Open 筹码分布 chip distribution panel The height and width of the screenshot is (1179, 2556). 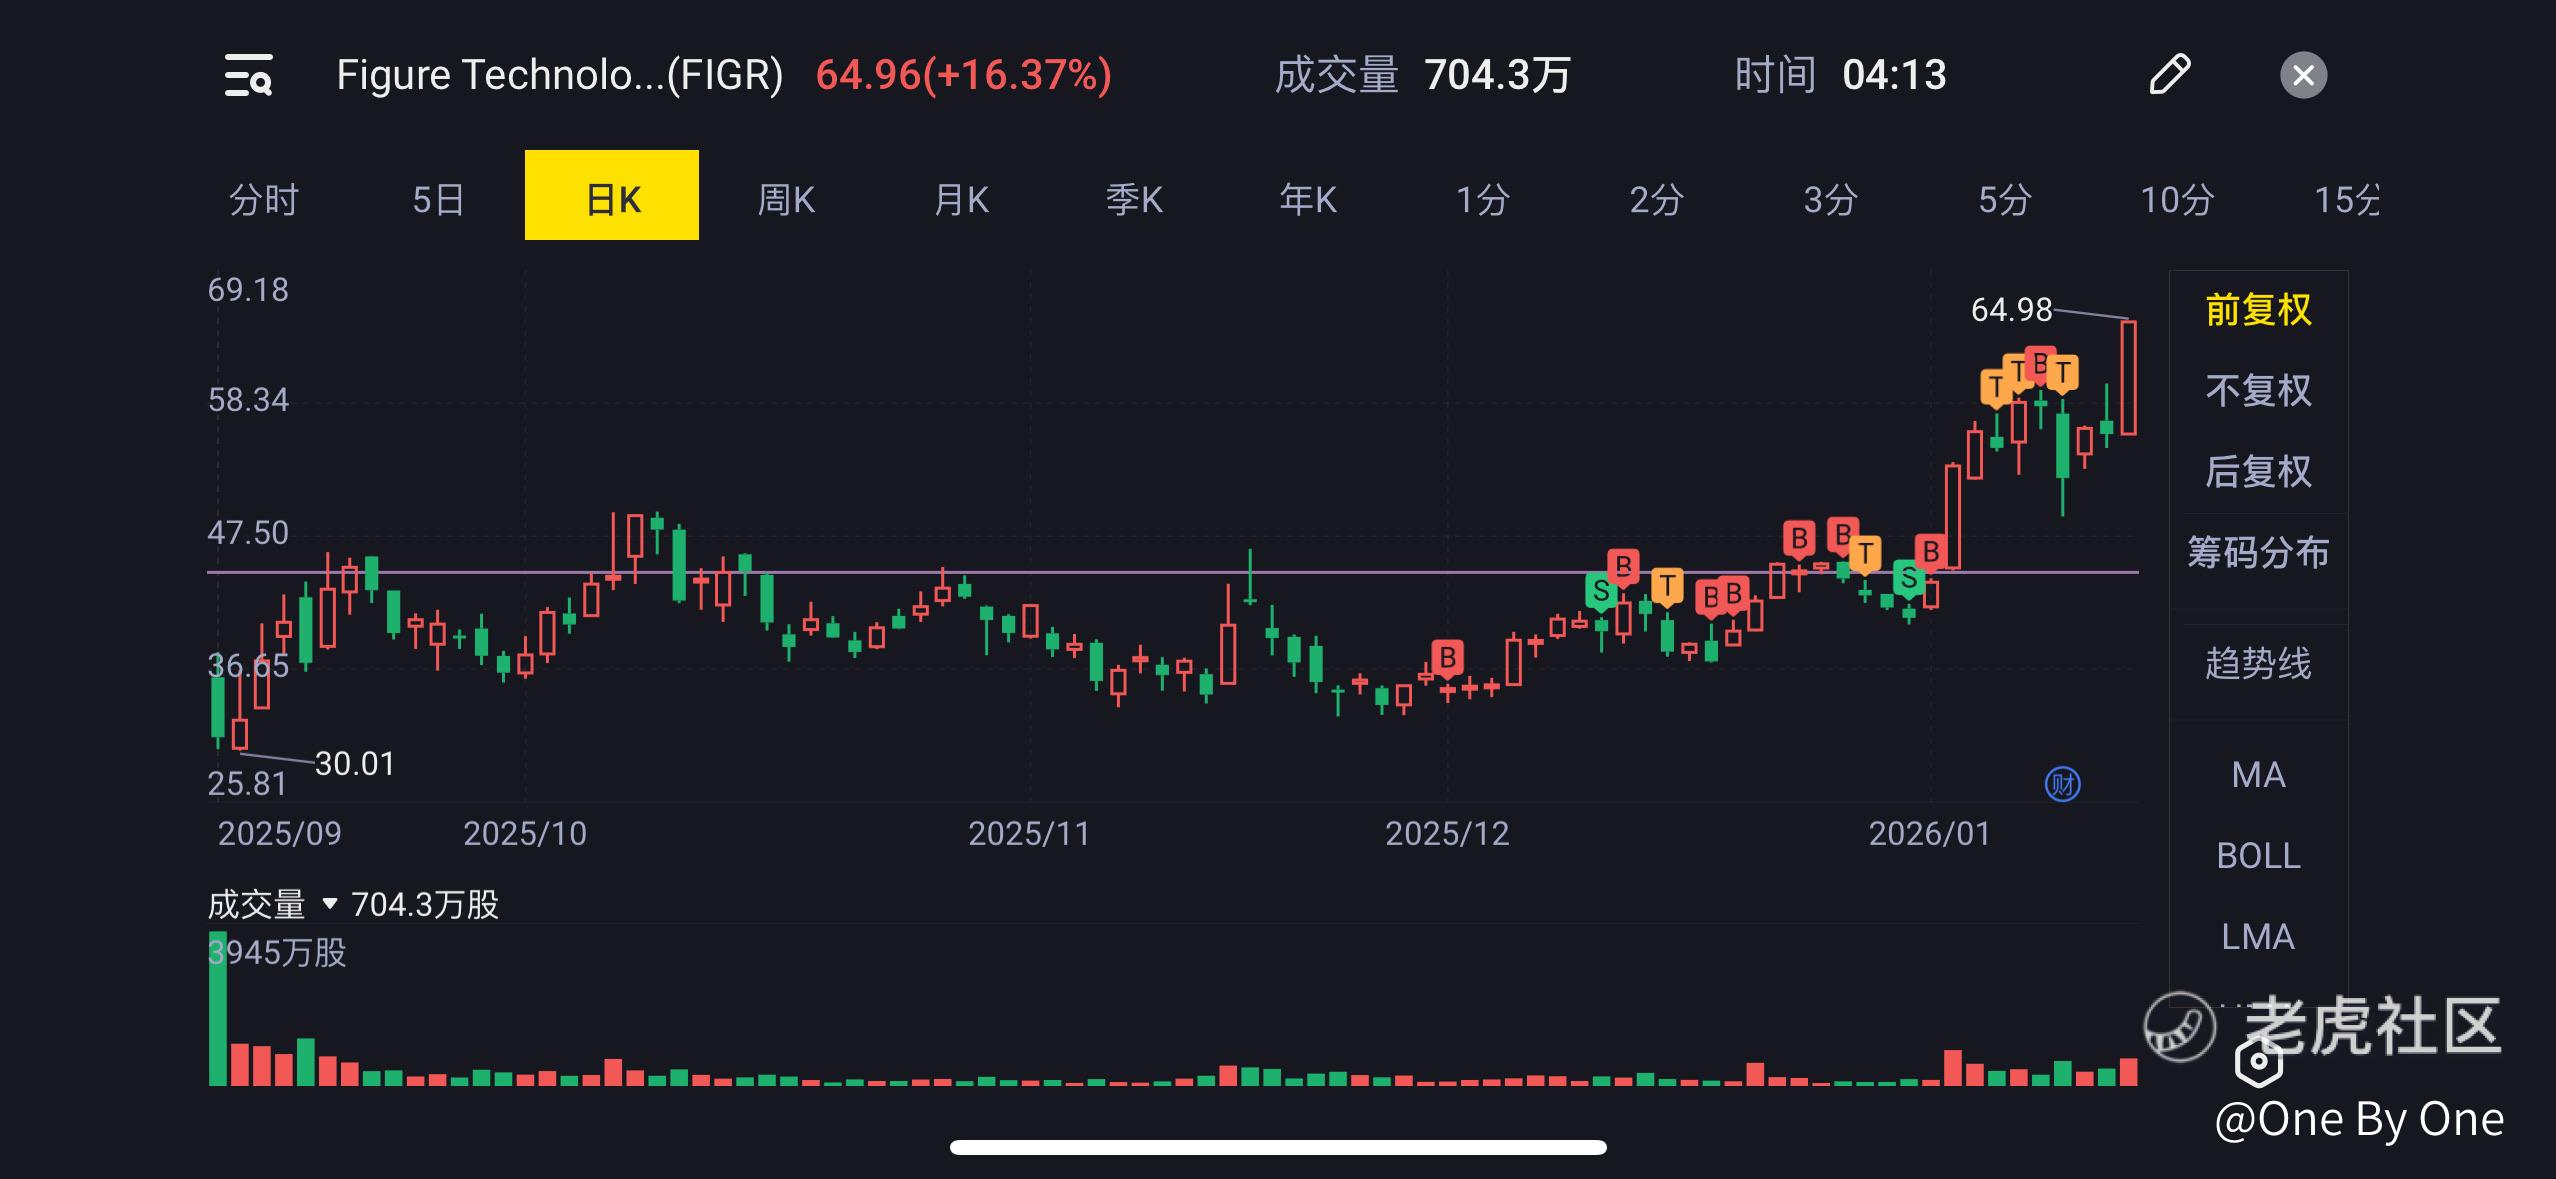click(2258, 553)
